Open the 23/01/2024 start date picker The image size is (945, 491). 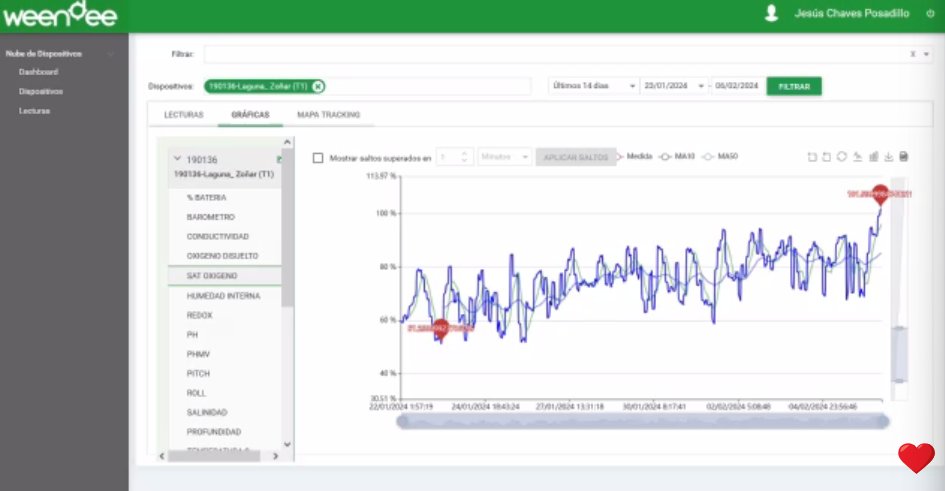pyautogui.click(x=674, y=86)
